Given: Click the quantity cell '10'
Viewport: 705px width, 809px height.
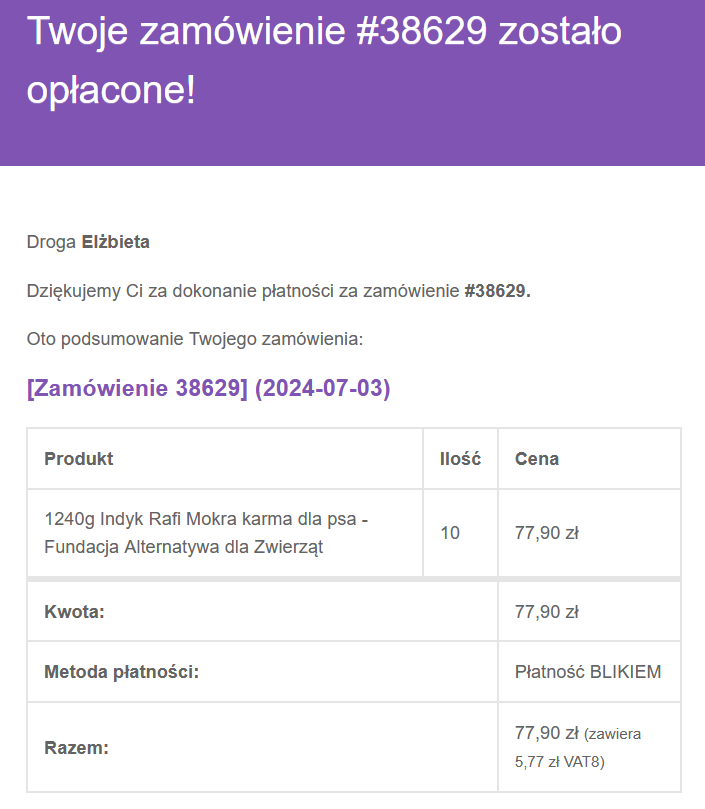Looking at the screenshot, I should 450,532.
